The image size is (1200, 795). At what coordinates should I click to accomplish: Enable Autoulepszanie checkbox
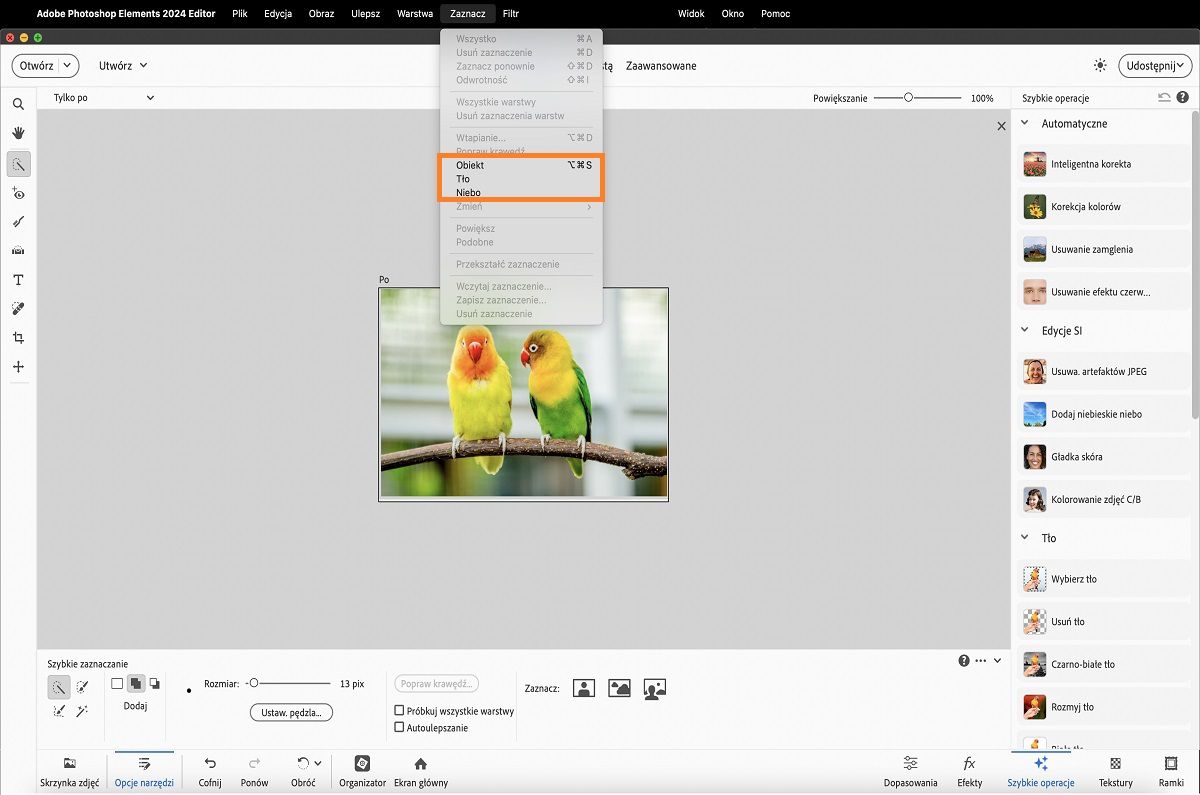point(400,728)
